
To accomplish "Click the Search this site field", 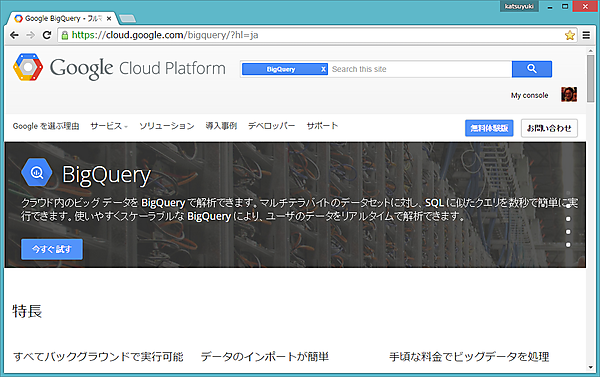I will click(420, 69).
